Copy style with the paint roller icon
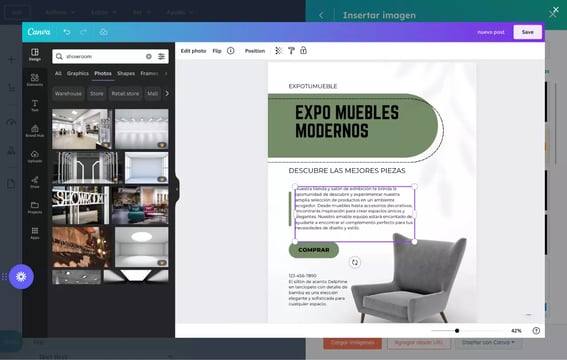 pos(291,51)
